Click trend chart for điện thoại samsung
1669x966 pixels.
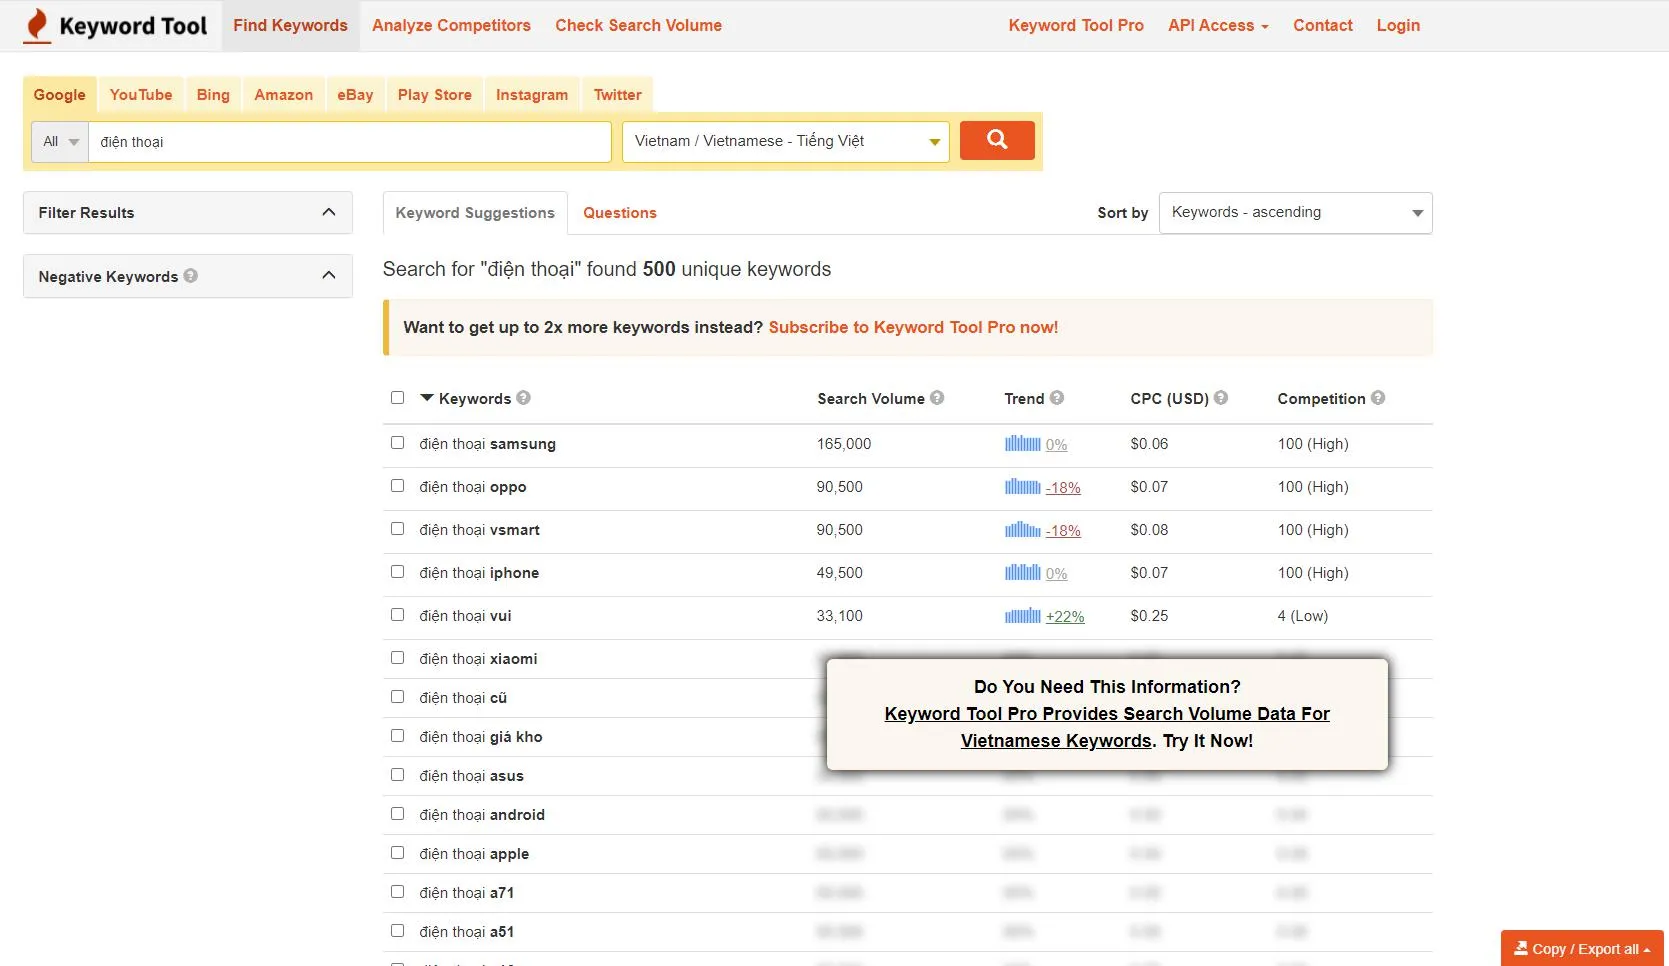point(1022,444)
